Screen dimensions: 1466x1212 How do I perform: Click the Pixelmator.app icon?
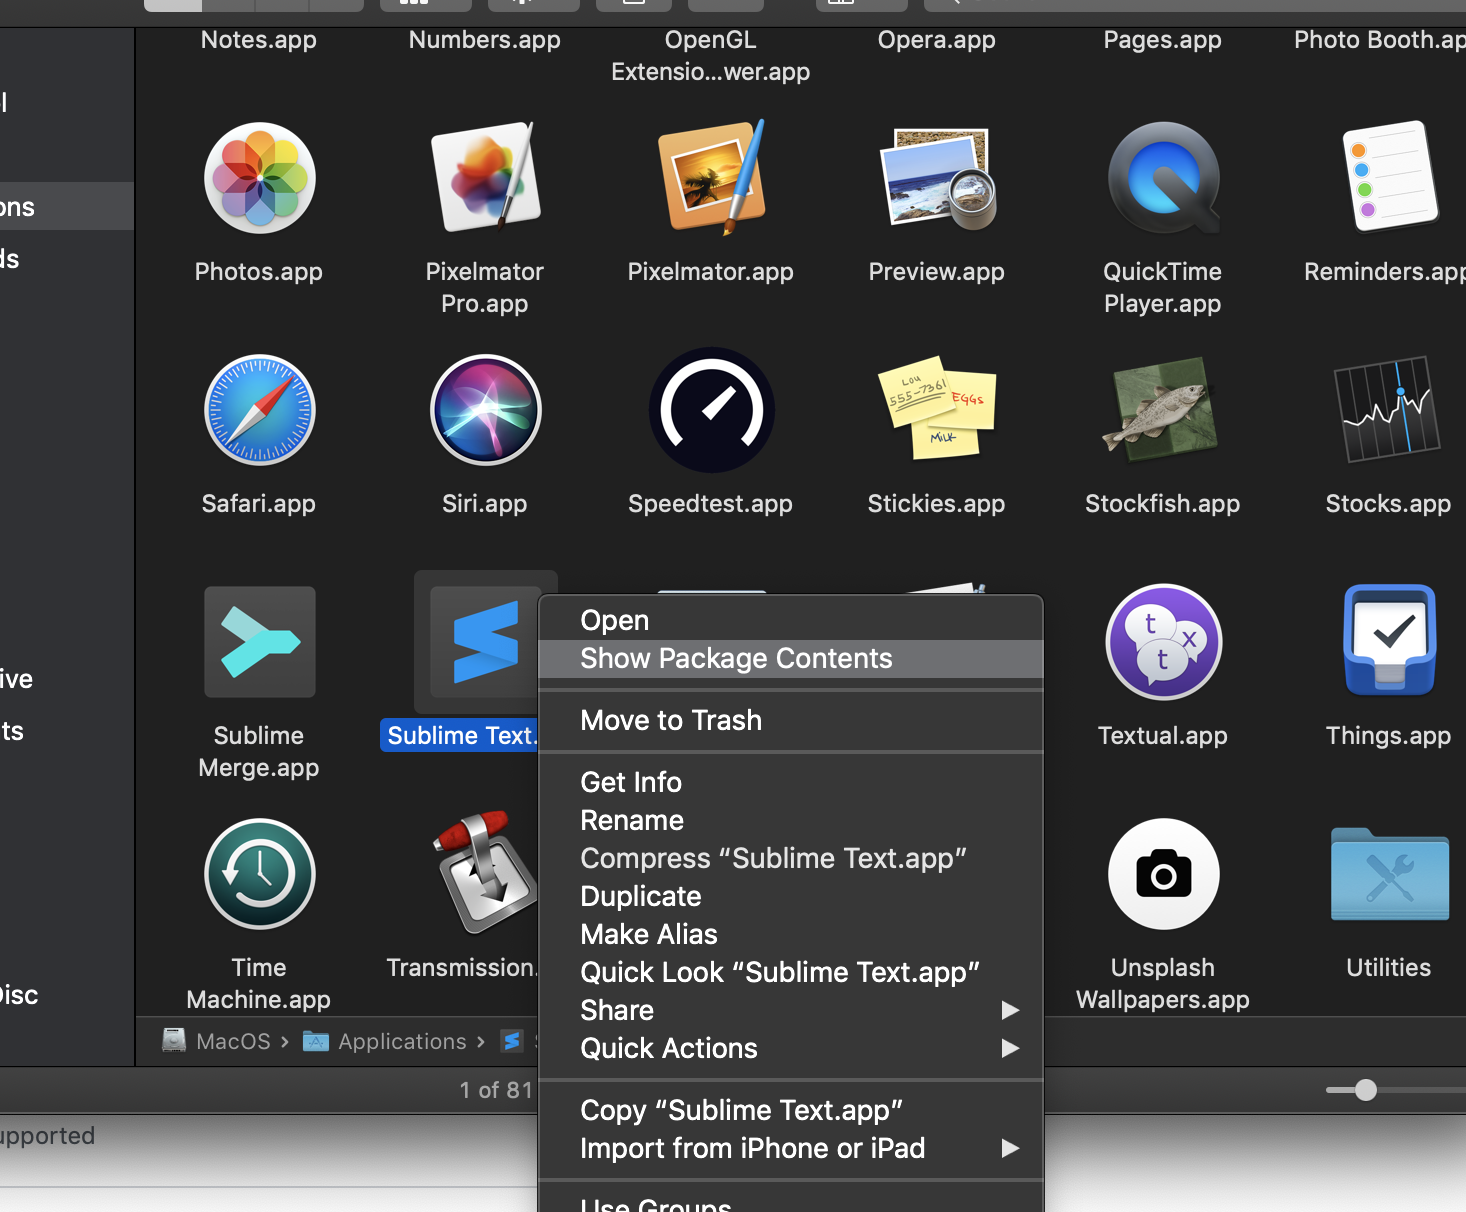tap(712, 179)
